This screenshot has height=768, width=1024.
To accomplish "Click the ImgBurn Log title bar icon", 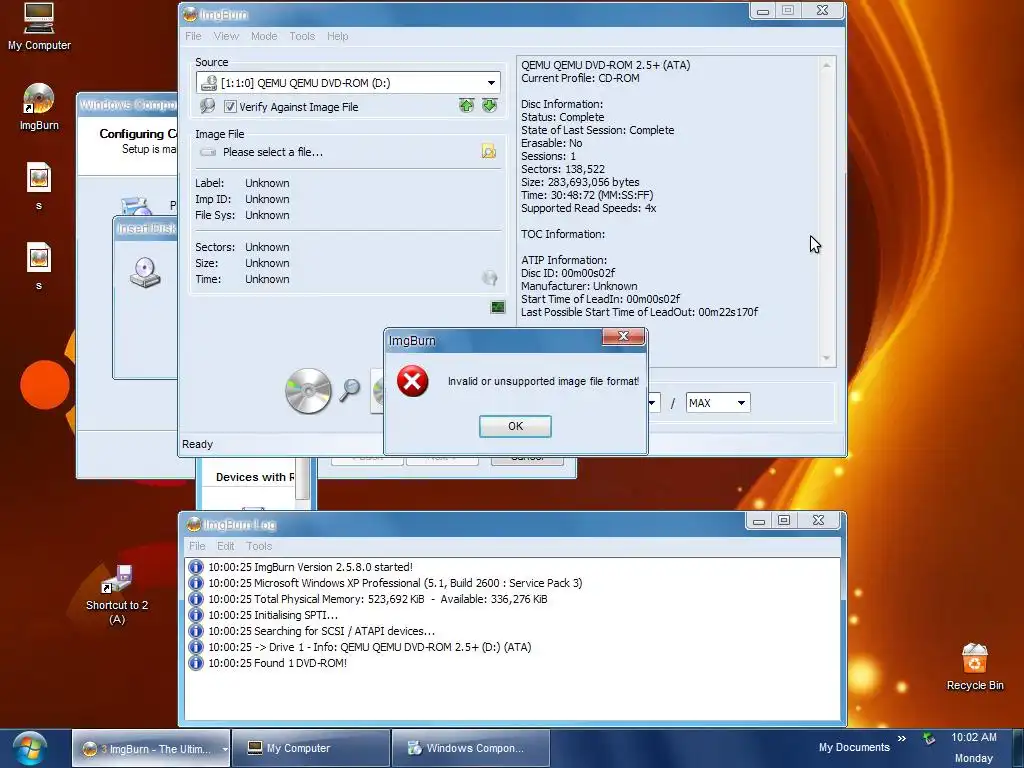I will pyautogui.click(x=193, y=524).
